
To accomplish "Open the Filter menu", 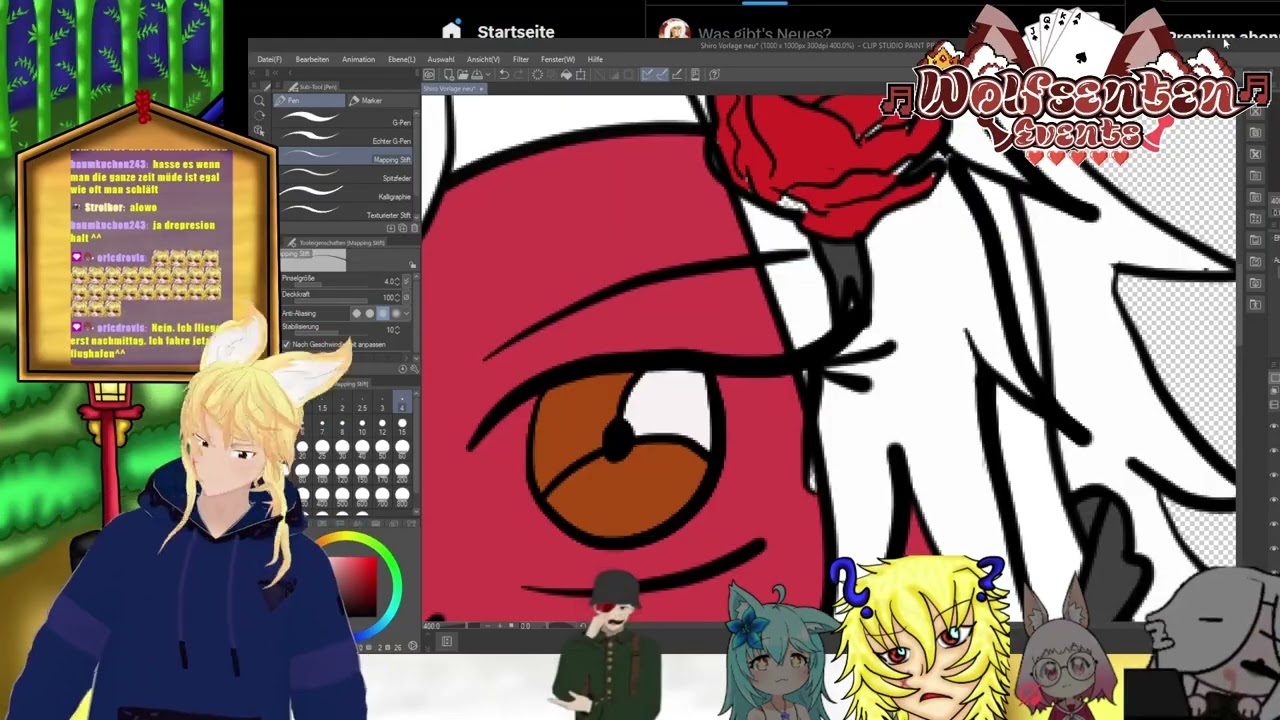I will point(520,59).
